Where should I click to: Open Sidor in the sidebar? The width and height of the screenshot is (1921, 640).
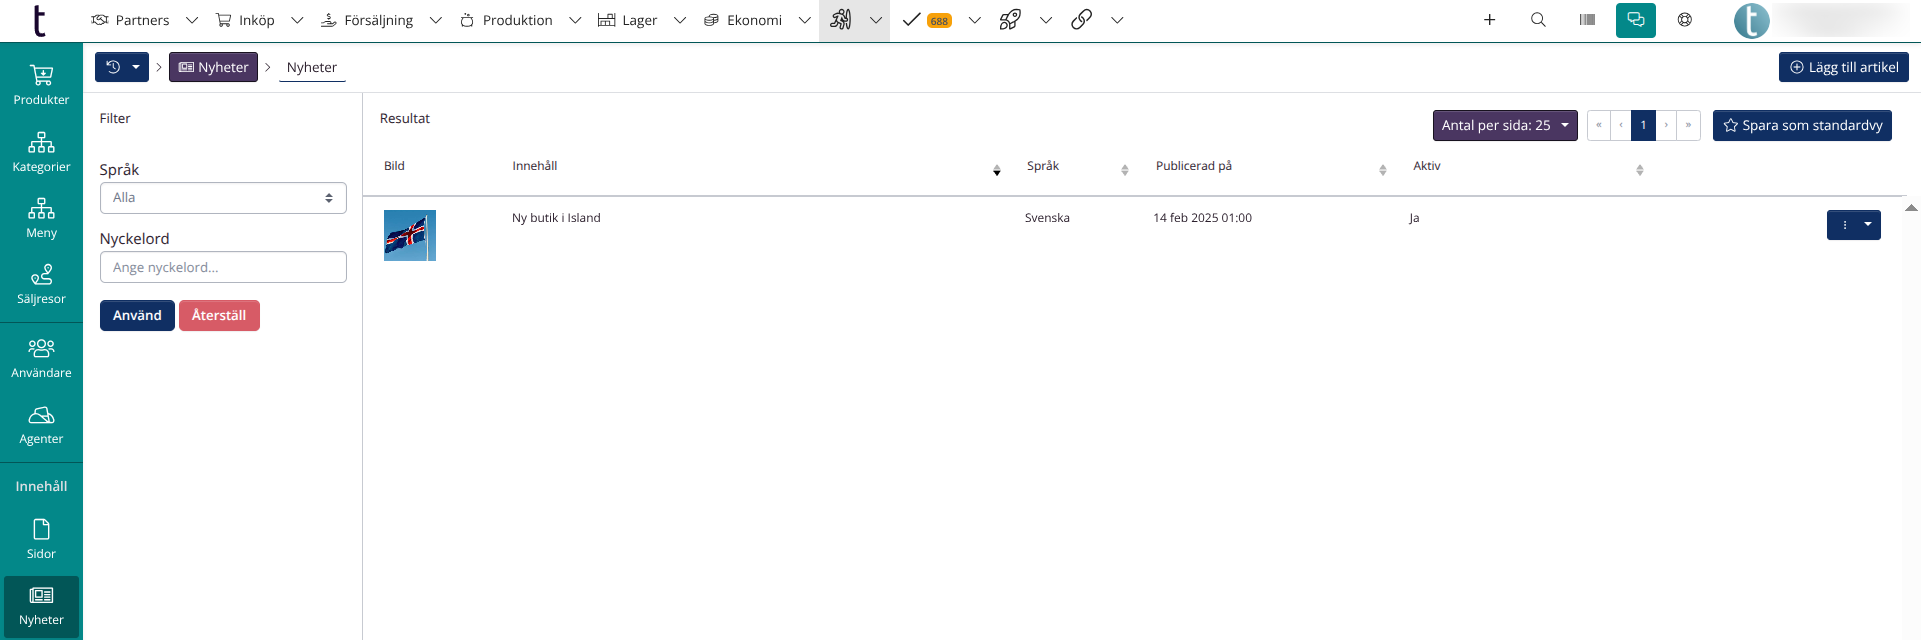[41, 539]
